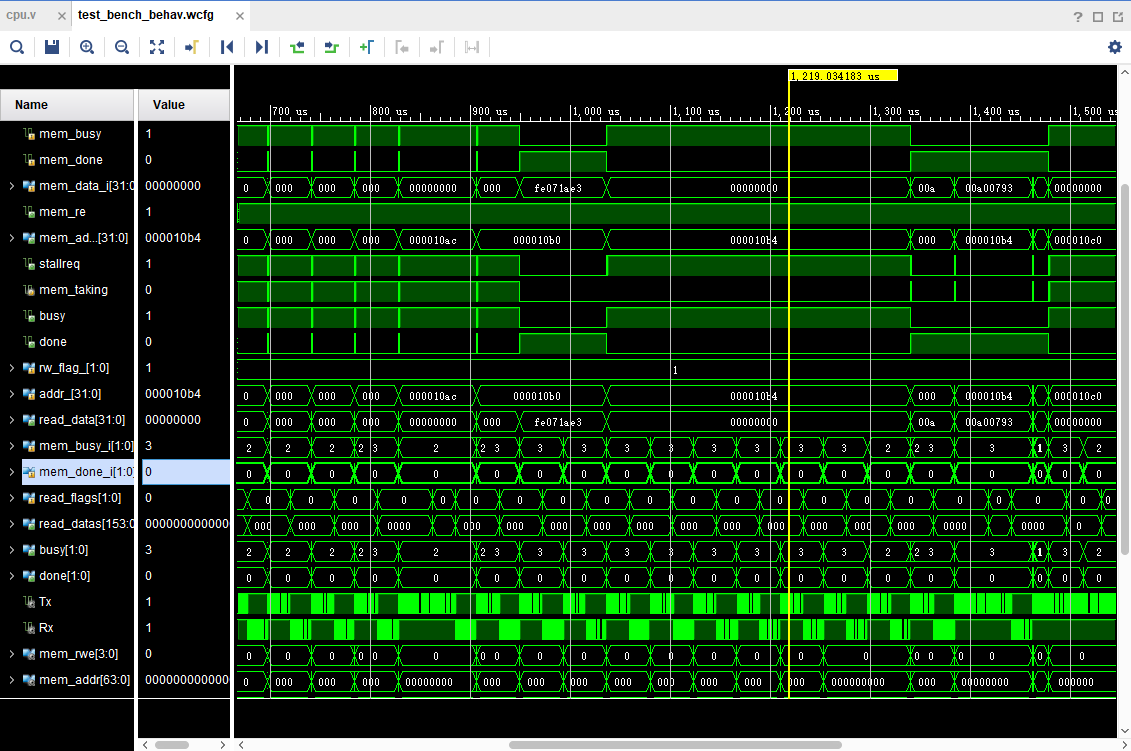Expand the mem_done_i[1:0] bus
The width and height of the screenshot is (1131, 751).
12,472
